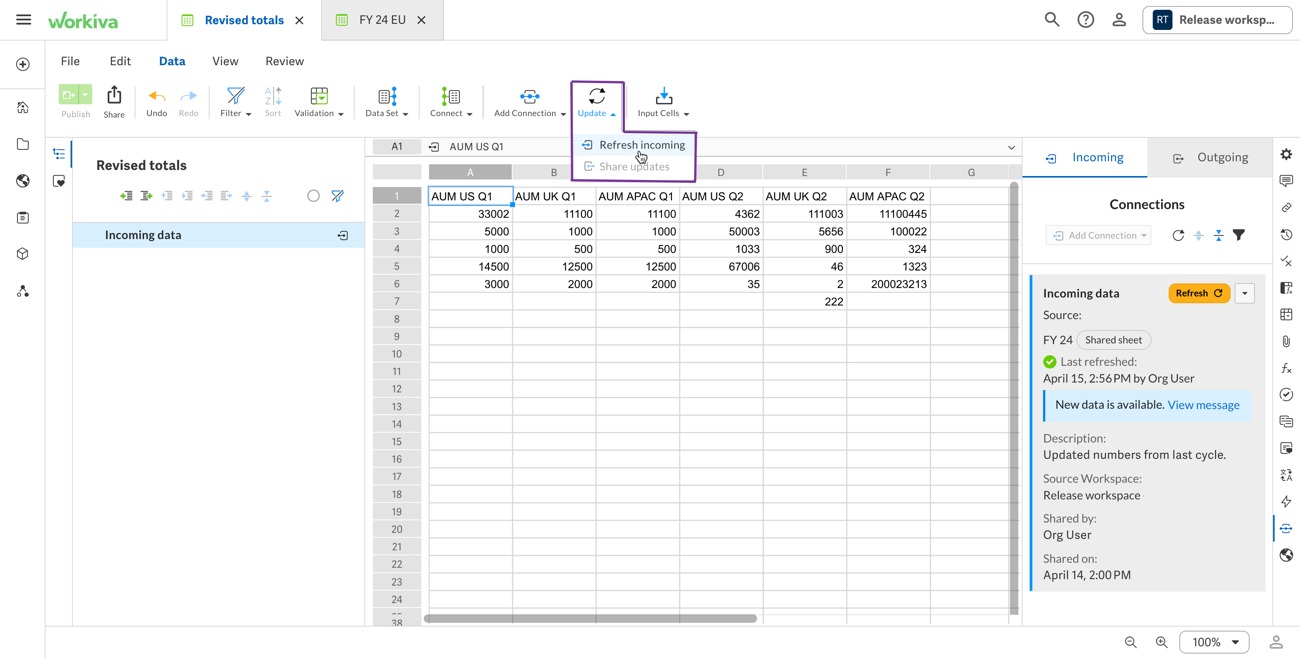1300x658 pixels.
Task: Toggle the outline panel view icon
Action: (59, 154)
